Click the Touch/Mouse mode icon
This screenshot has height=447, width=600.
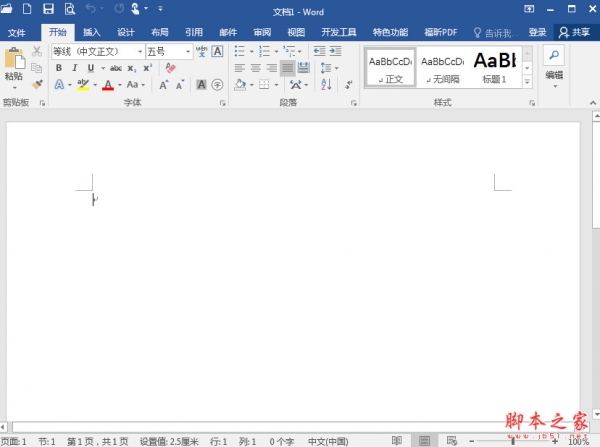(135, 8)
